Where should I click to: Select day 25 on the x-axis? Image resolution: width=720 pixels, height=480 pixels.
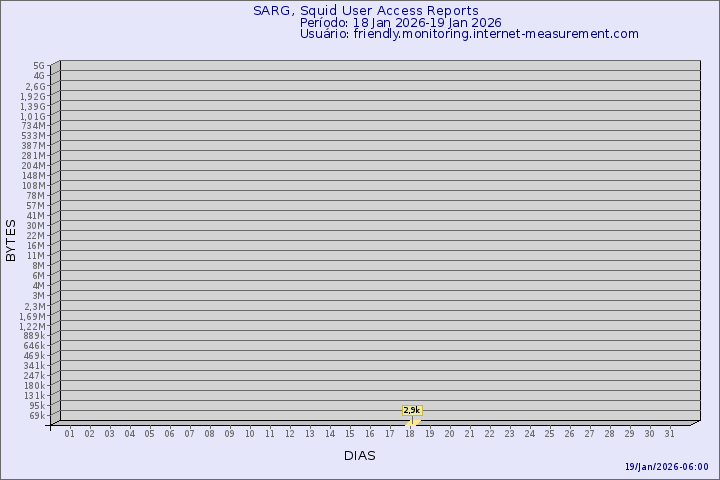[550, 433]
